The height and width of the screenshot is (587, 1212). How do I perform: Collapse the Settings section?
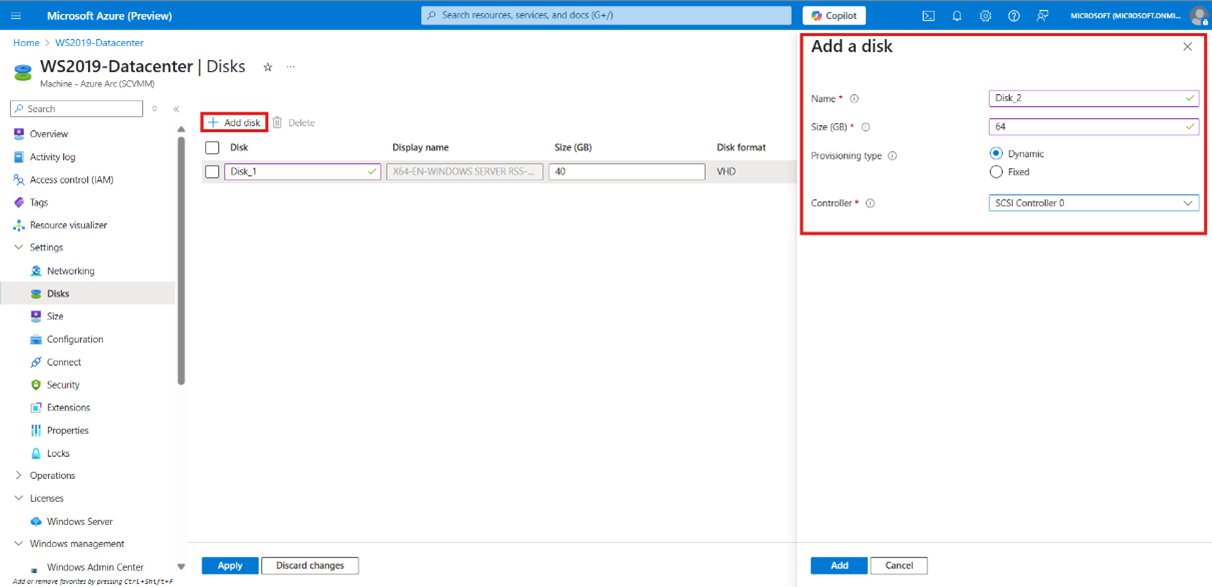tap(18, 247)
